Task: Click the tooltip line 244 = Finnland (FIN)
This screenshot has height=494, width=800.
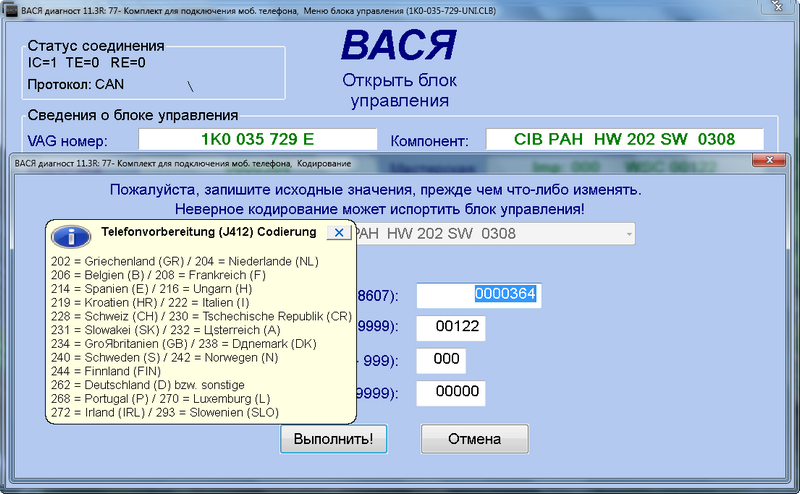Action: tap(106, 371)
